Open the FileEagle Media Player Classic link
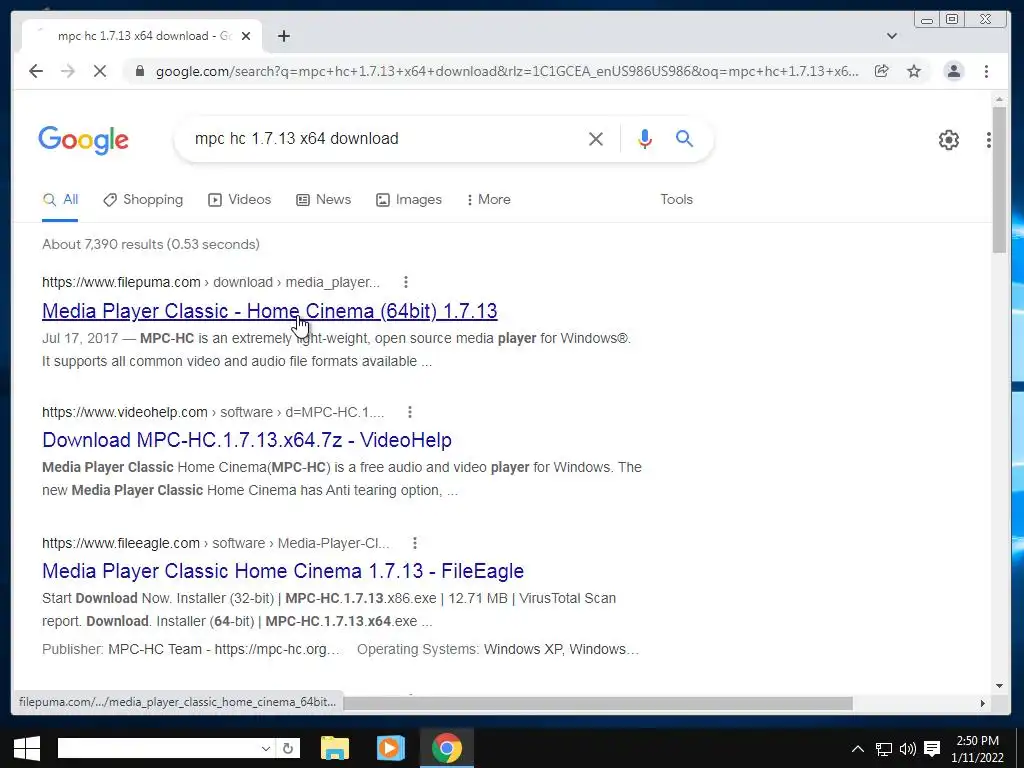 (283, 571)
